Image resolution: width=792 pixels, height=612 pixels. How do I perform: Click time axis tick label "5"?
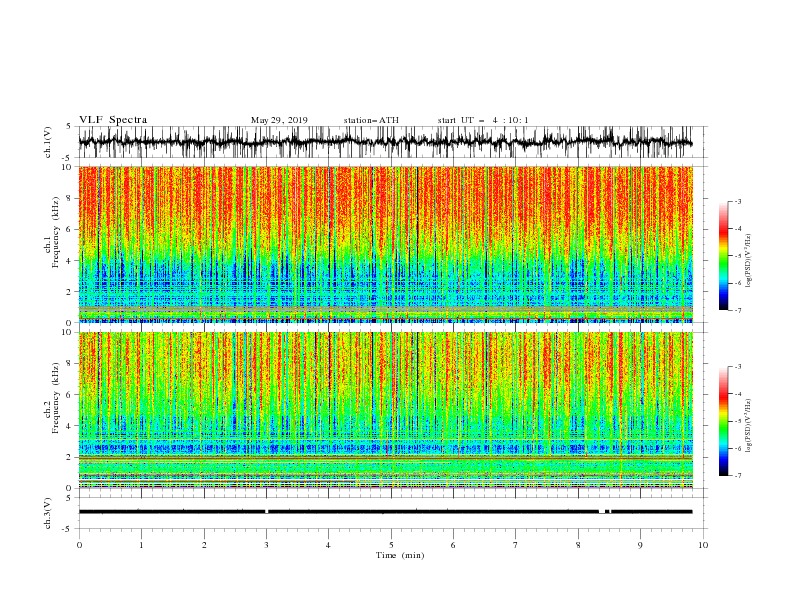(x=391, y=545)
